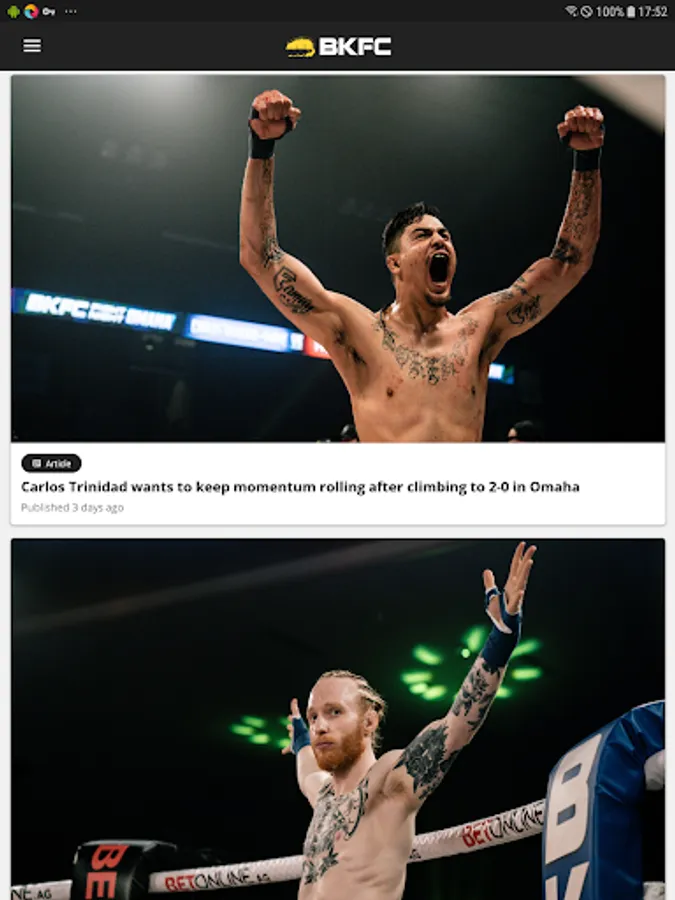Tap the colorful circle notification icon
This screenshot has width=675, height=900.
pos(31,11)
